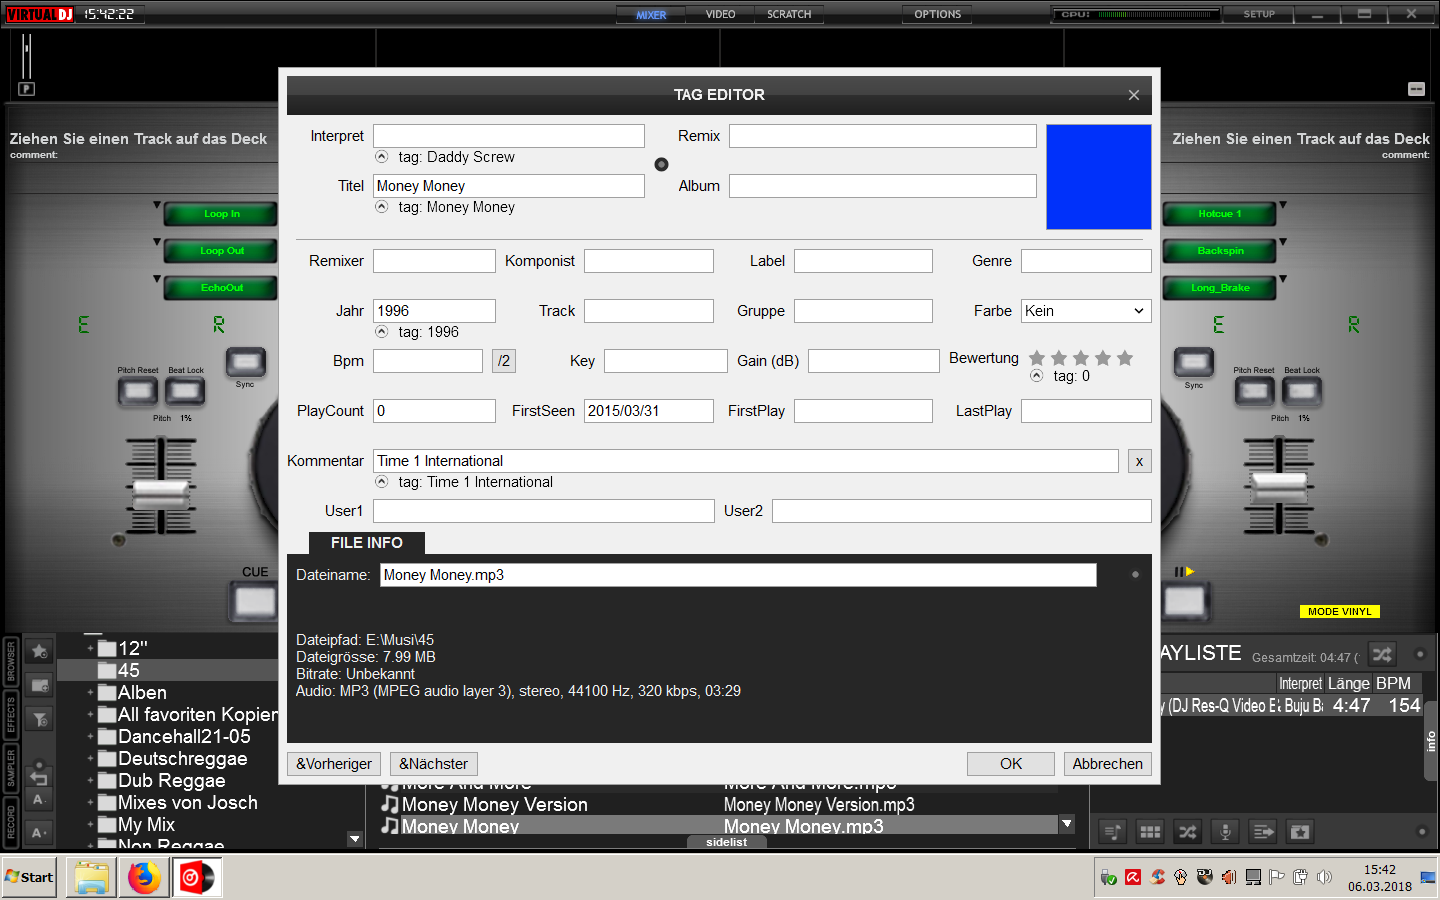Confirm tag editor with OK
The image size is (1440, 900).
[1011, 764]
